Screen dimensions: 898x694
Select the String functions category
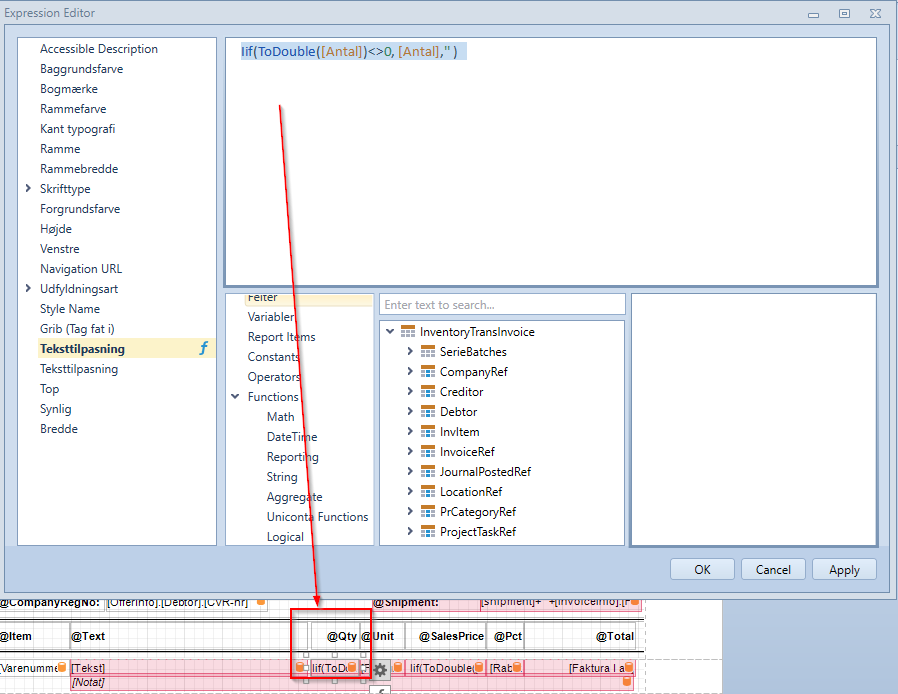click(x=282, y=476)
